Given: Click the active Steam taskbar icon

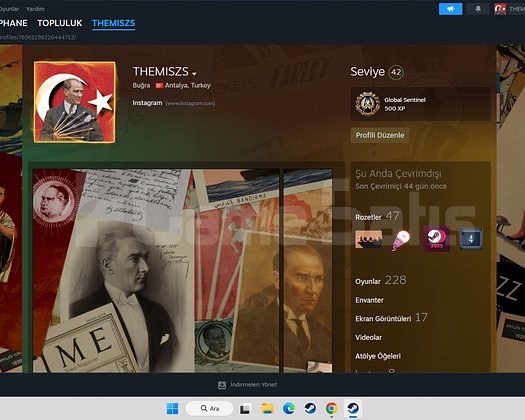Looking at the screenshot, I should (353, 409).
